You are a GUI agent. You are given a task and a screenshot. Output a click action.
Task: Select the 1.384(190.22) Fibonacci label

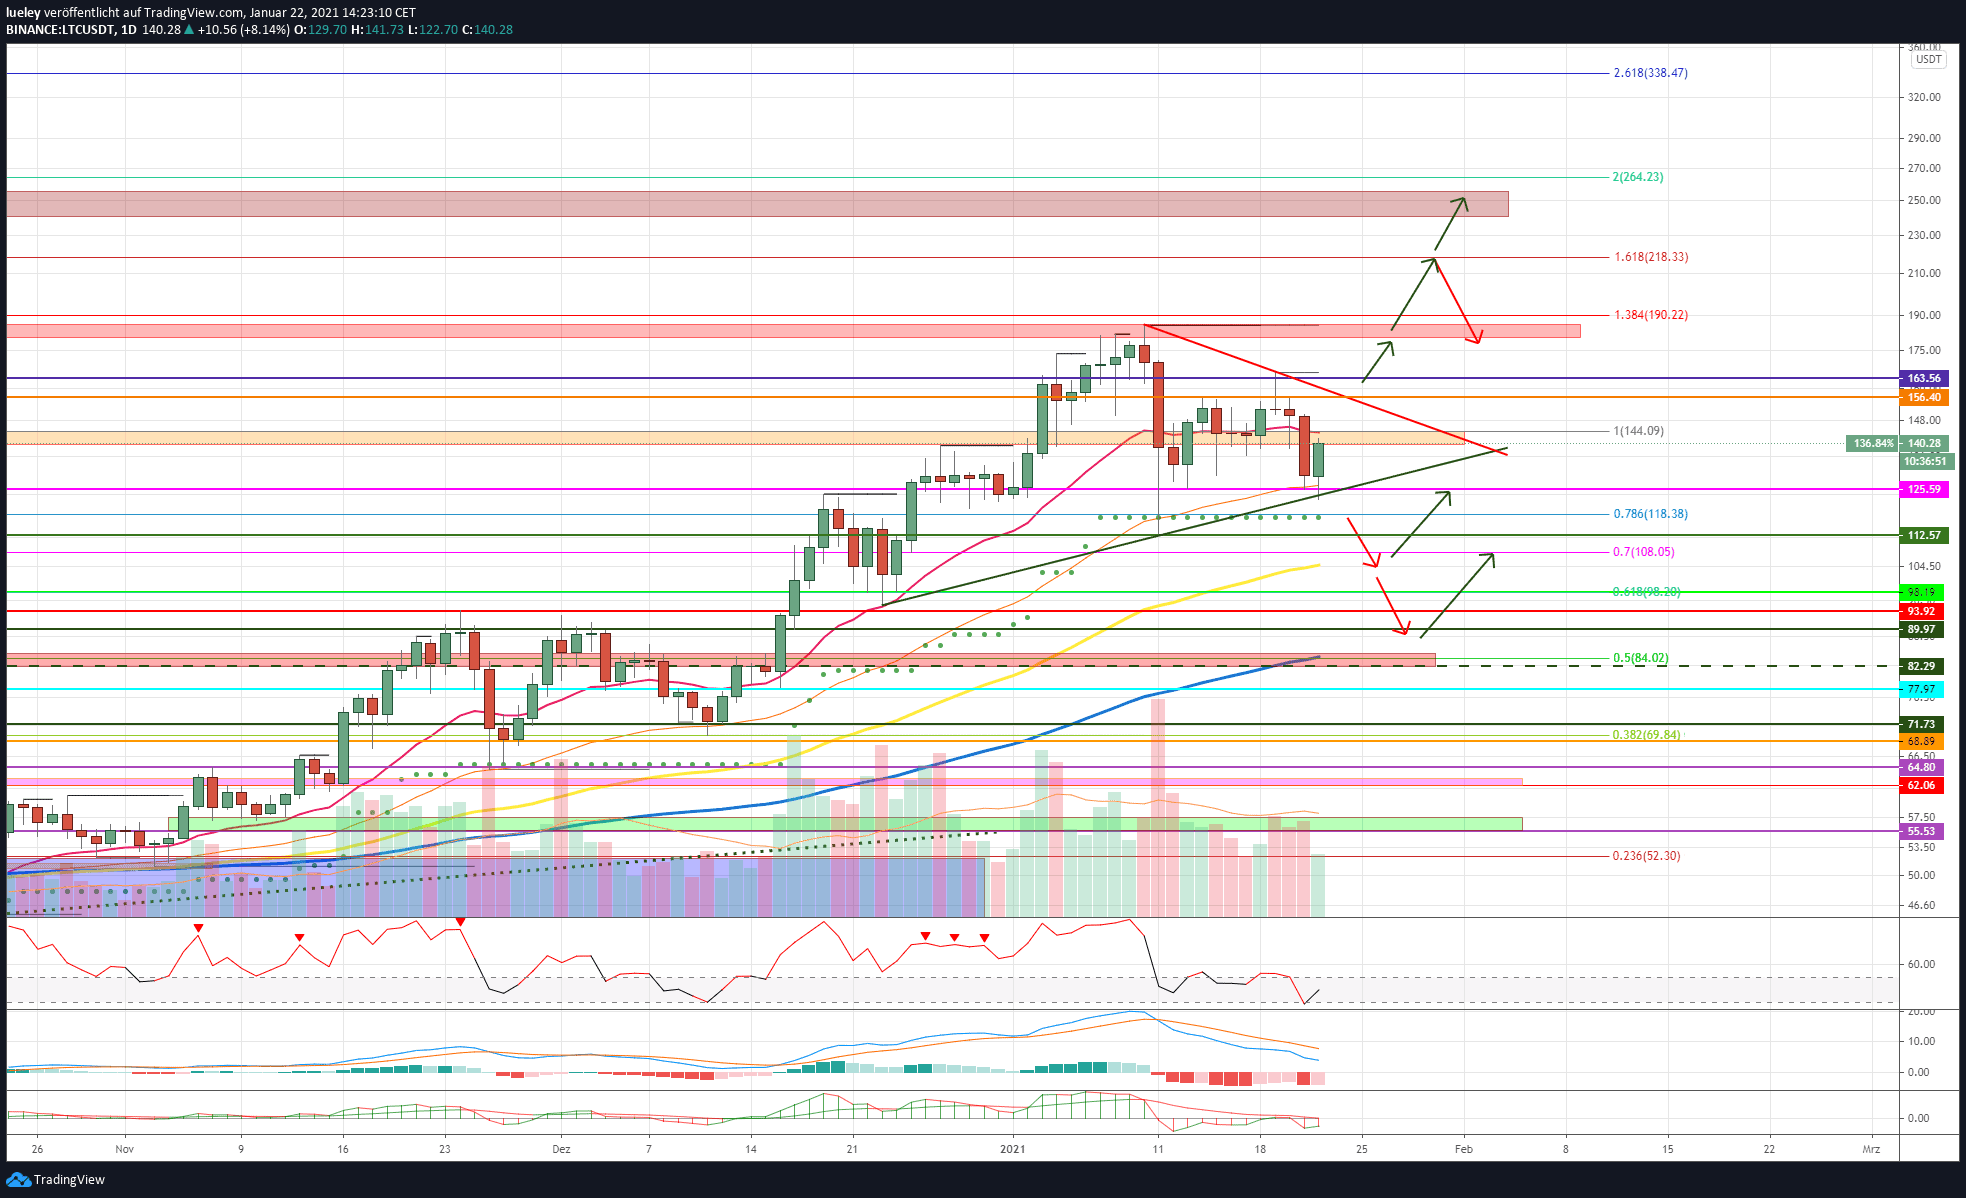point(1650,315)
